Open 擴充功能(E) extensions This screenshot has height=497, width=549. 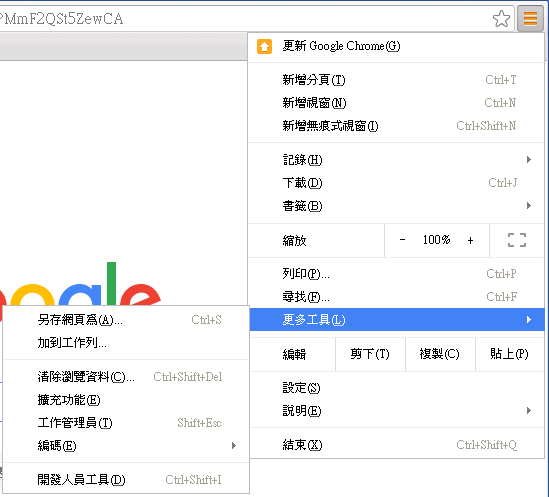[x=126, y=400]
